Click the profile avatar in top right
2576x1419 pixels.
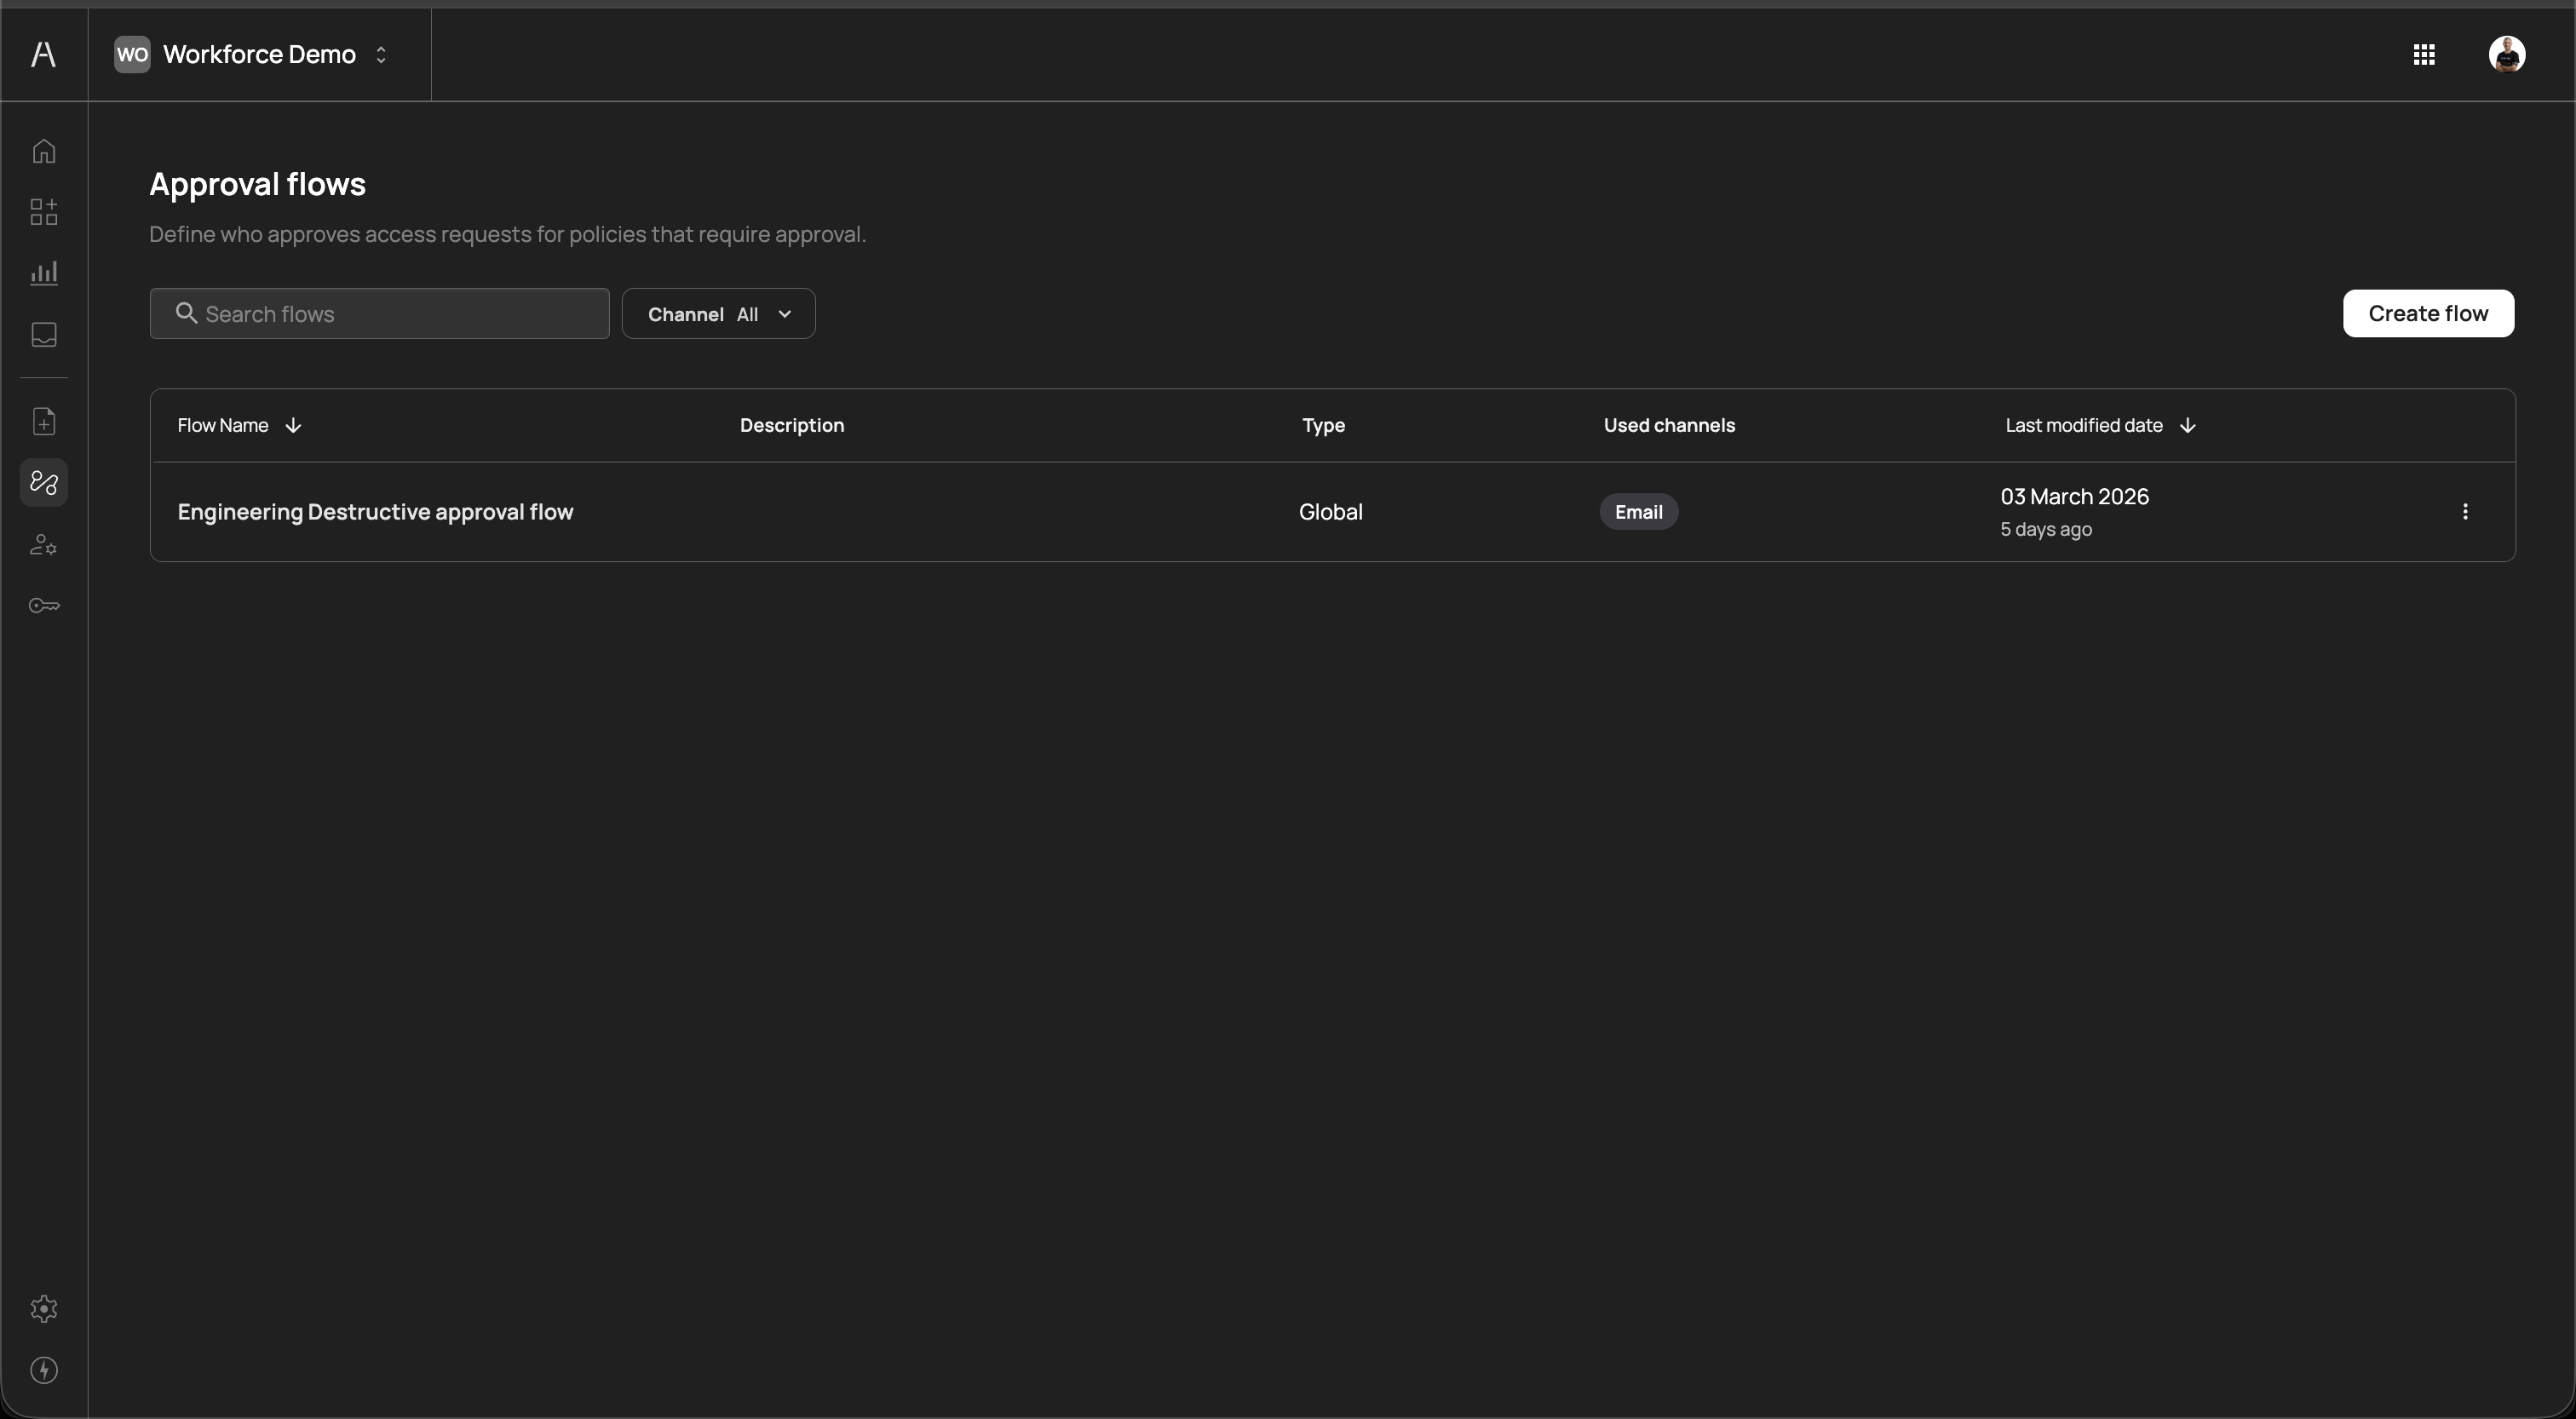(x=2507, y=54)
